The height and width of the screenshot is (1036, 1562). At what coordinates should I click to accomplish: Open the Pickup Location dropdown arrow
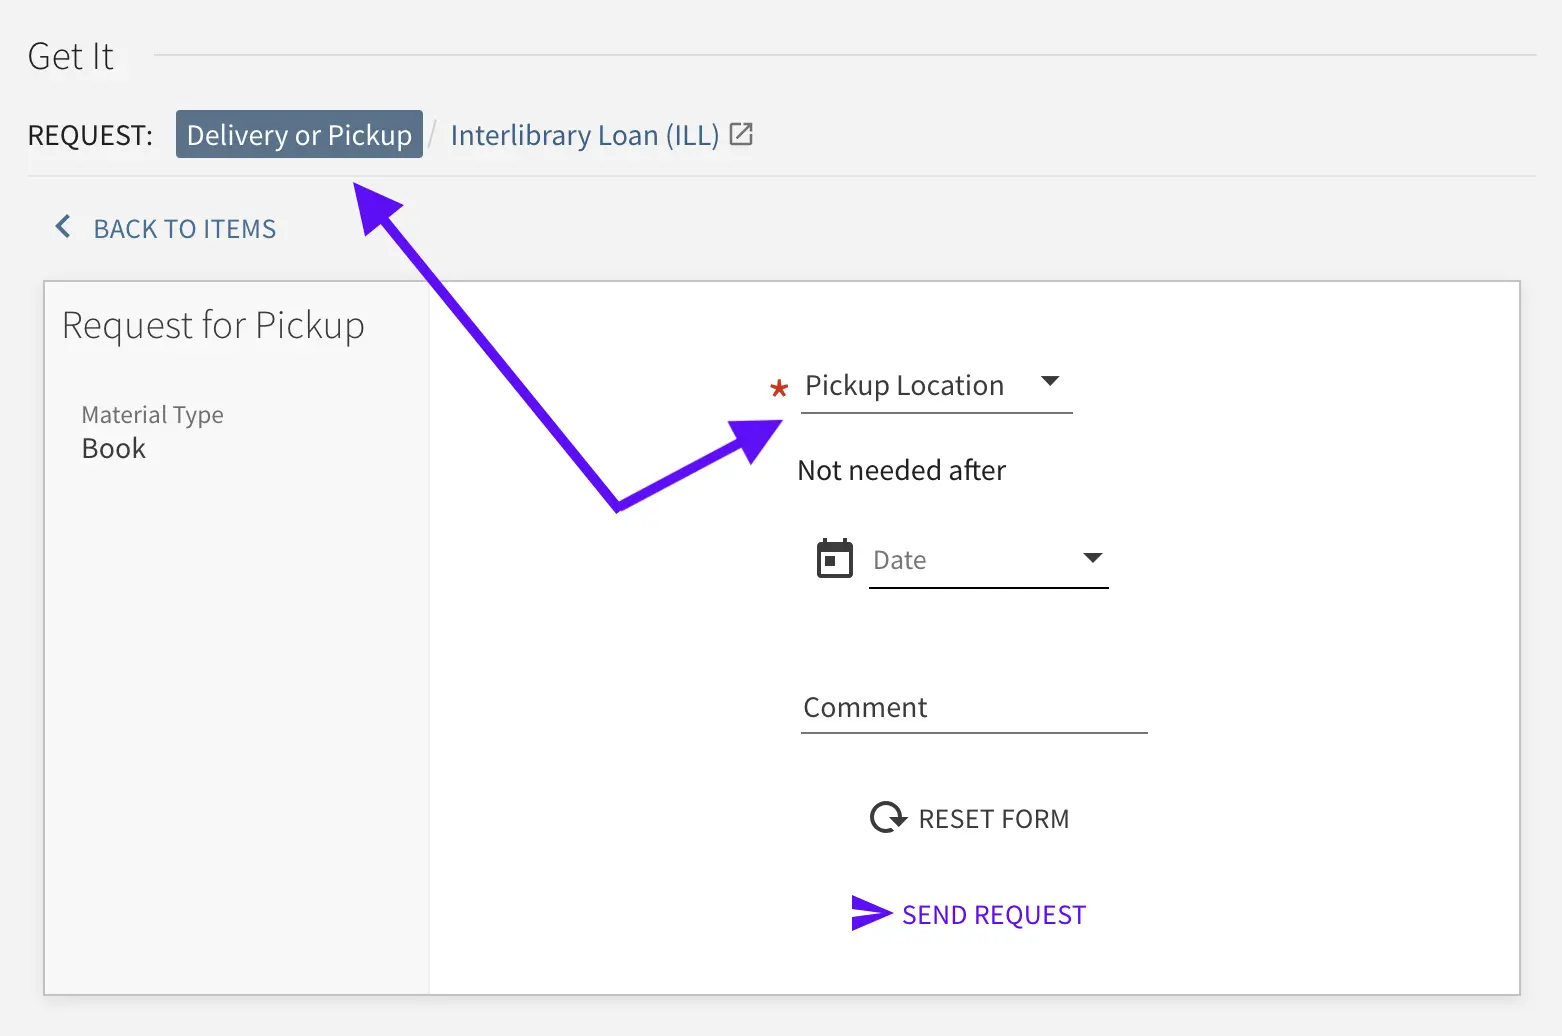coord(1049,381)
